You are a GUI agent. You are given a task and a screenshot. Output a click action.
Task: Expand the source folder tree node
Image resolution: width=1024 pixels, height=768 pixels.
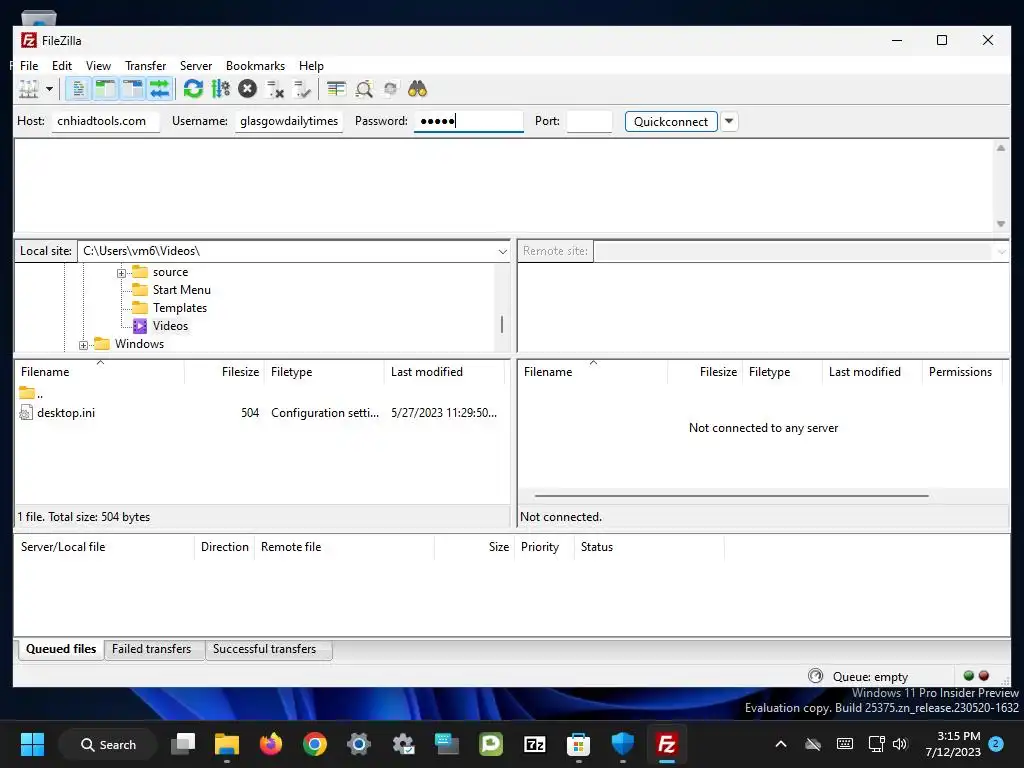pyautogui.click(x=121, y=273)
